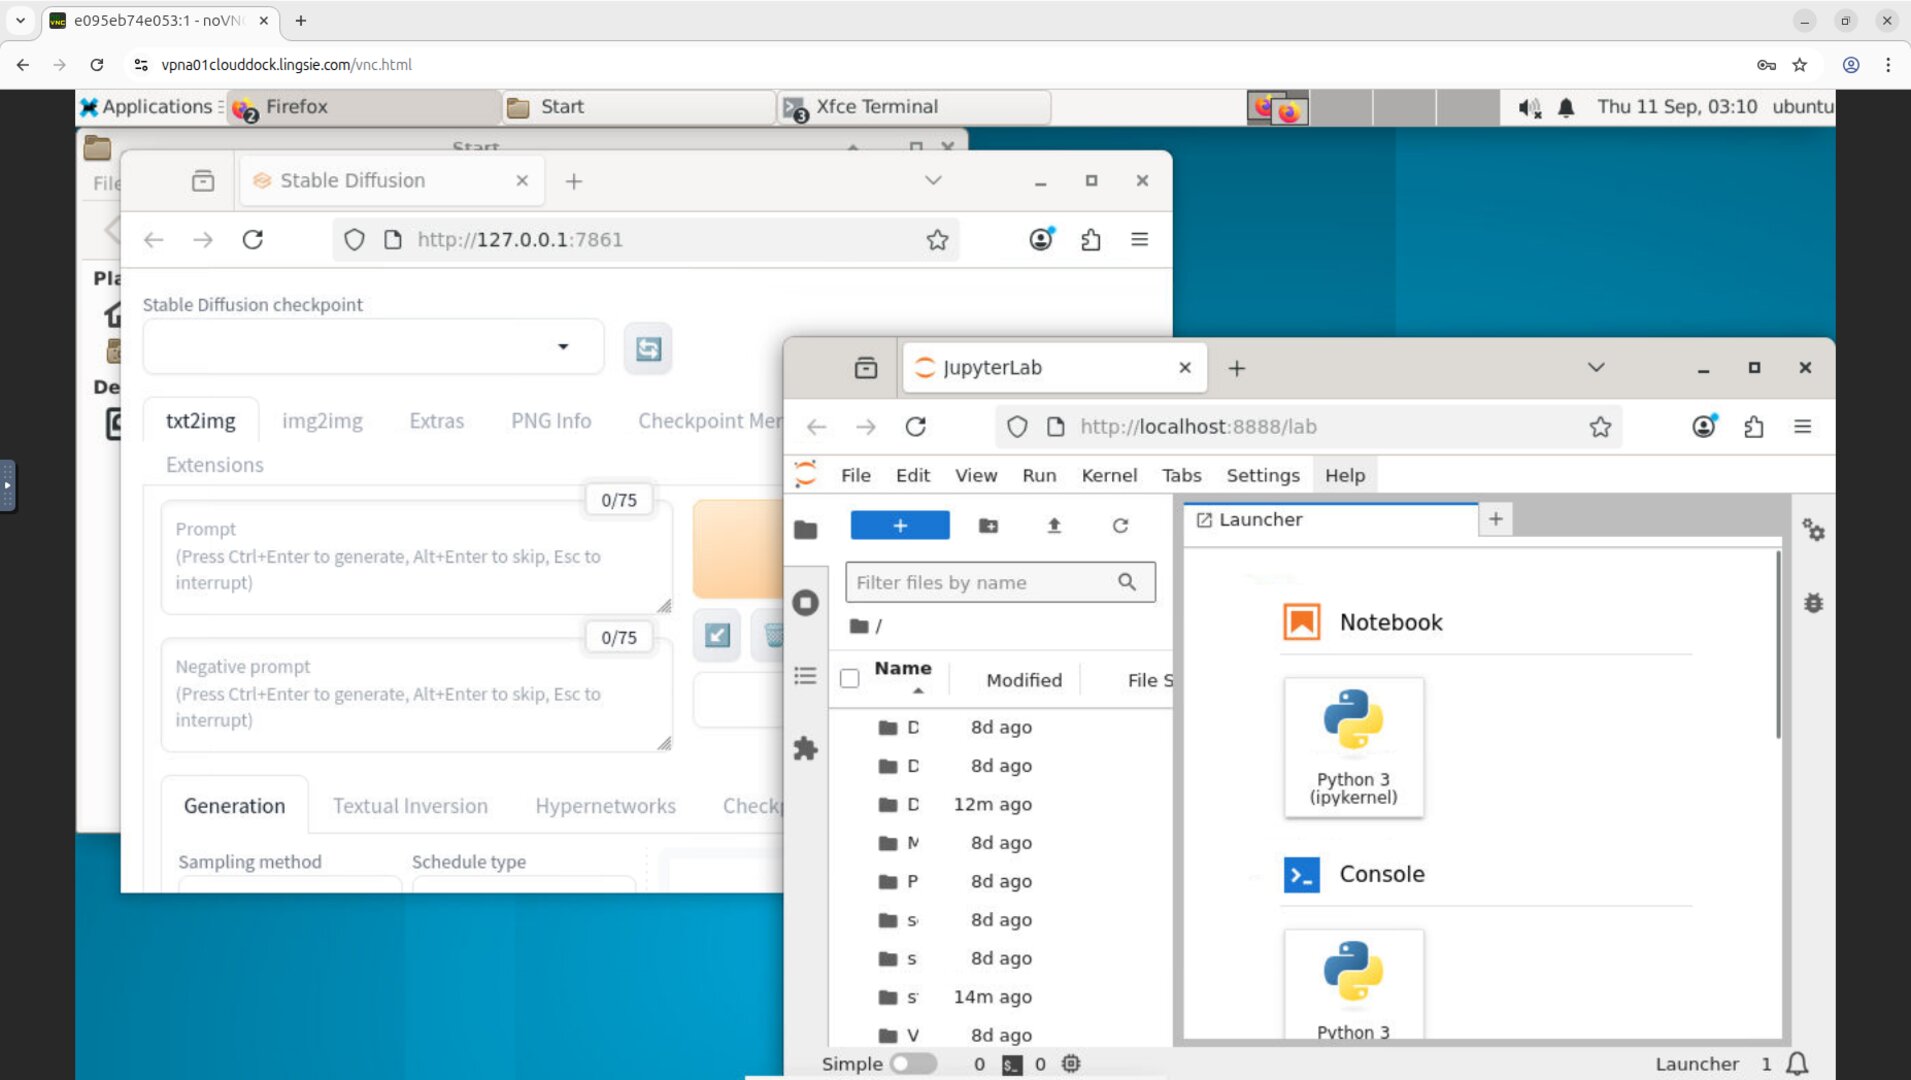Viewport: 1911px width, 1080px height.
Task: Bookmark the JupyterLab page with the star
Action: point(1600,426)
